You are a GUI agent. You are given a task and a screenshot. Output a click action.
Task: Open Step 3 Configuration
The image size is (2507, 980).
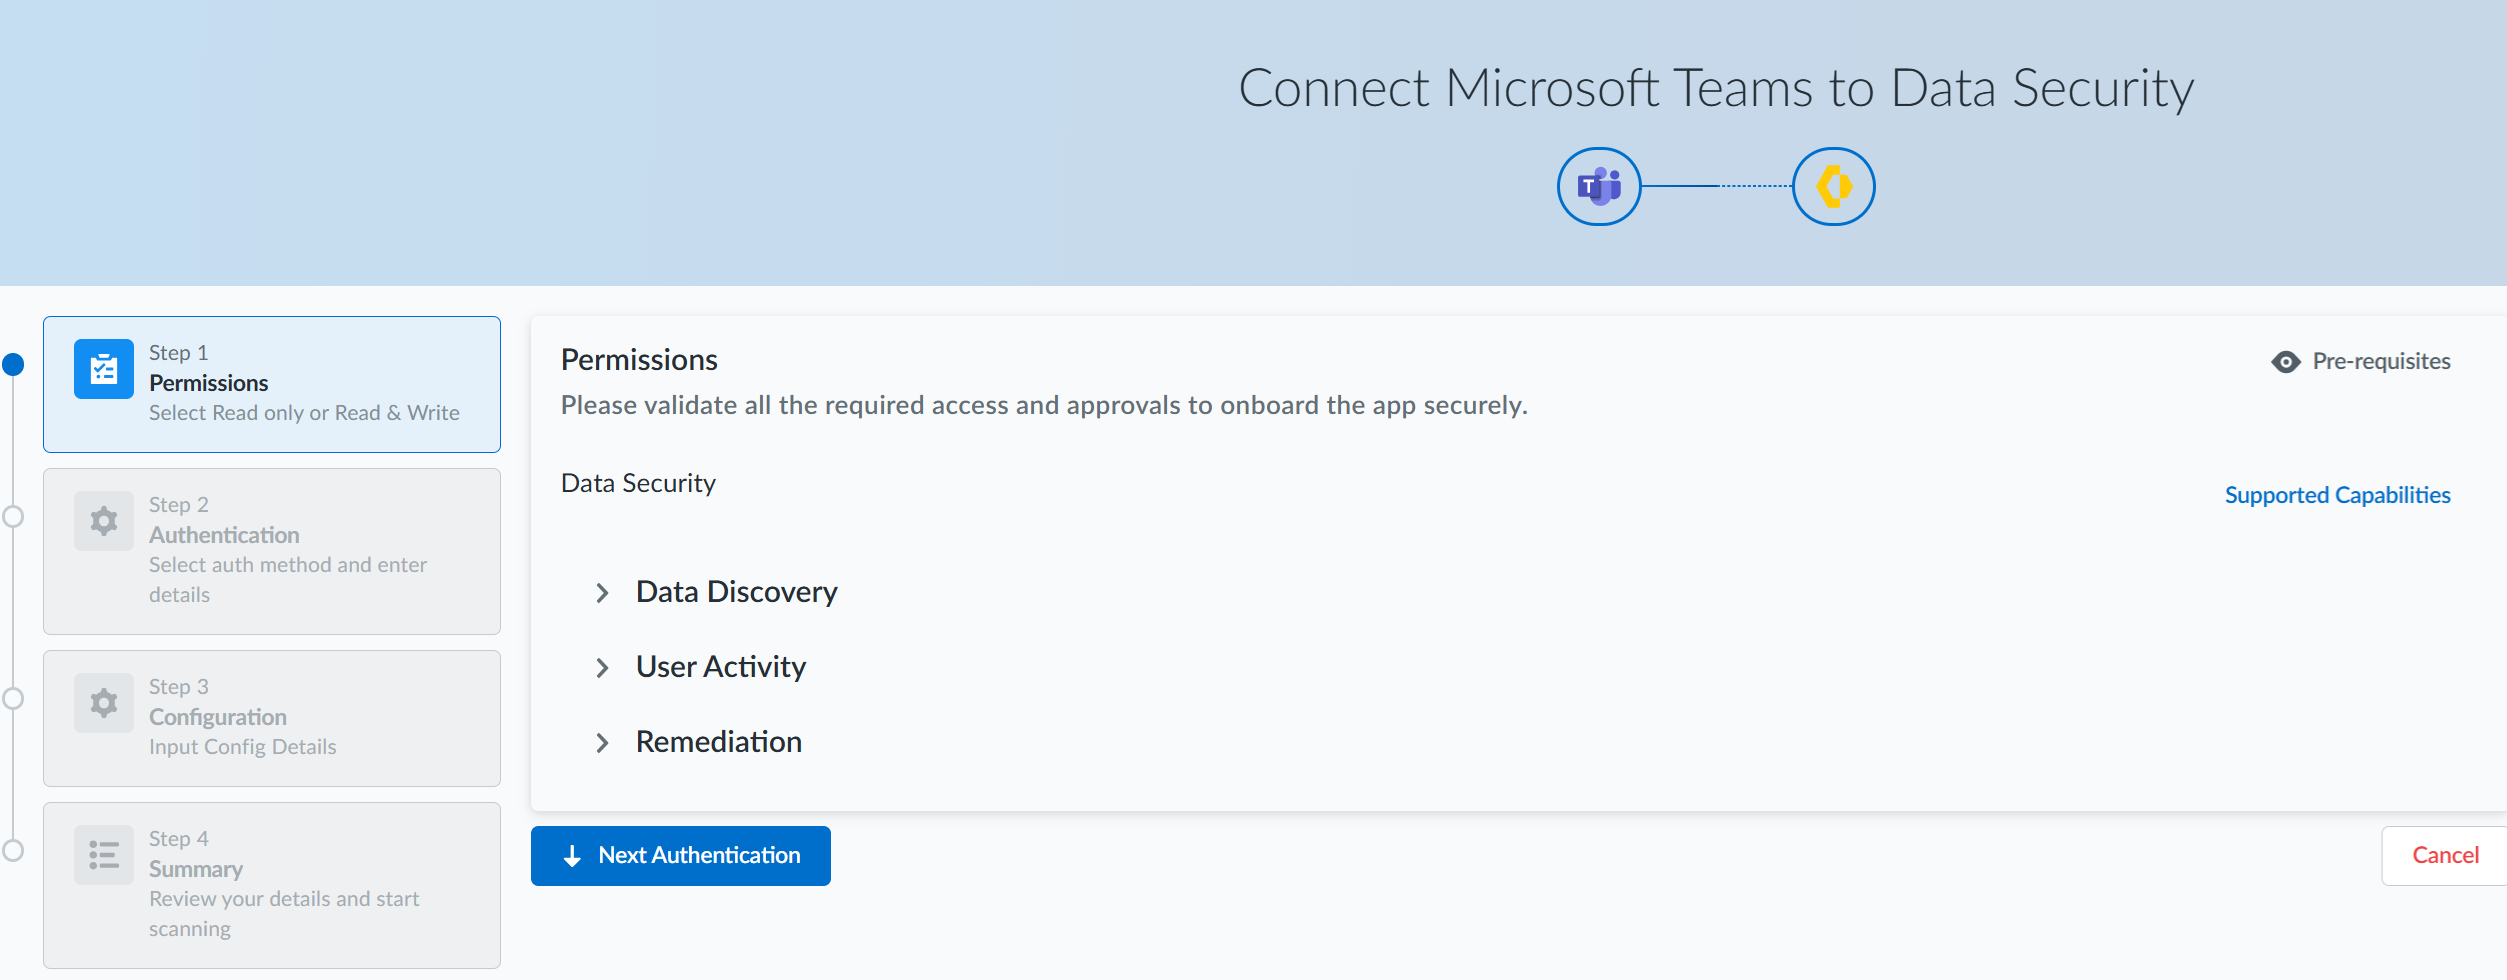[x=271, y=718]
